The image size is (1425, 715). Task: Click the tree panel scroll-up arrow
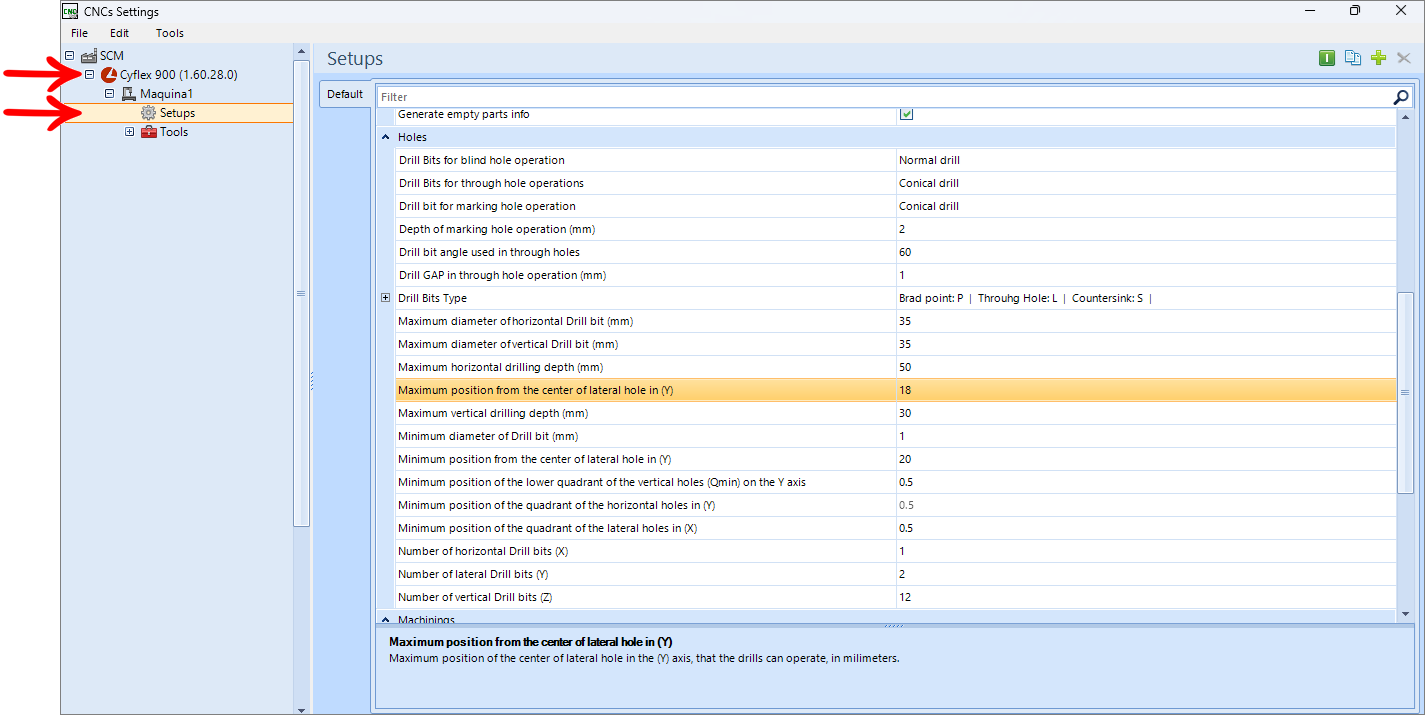tap(301, 51)
